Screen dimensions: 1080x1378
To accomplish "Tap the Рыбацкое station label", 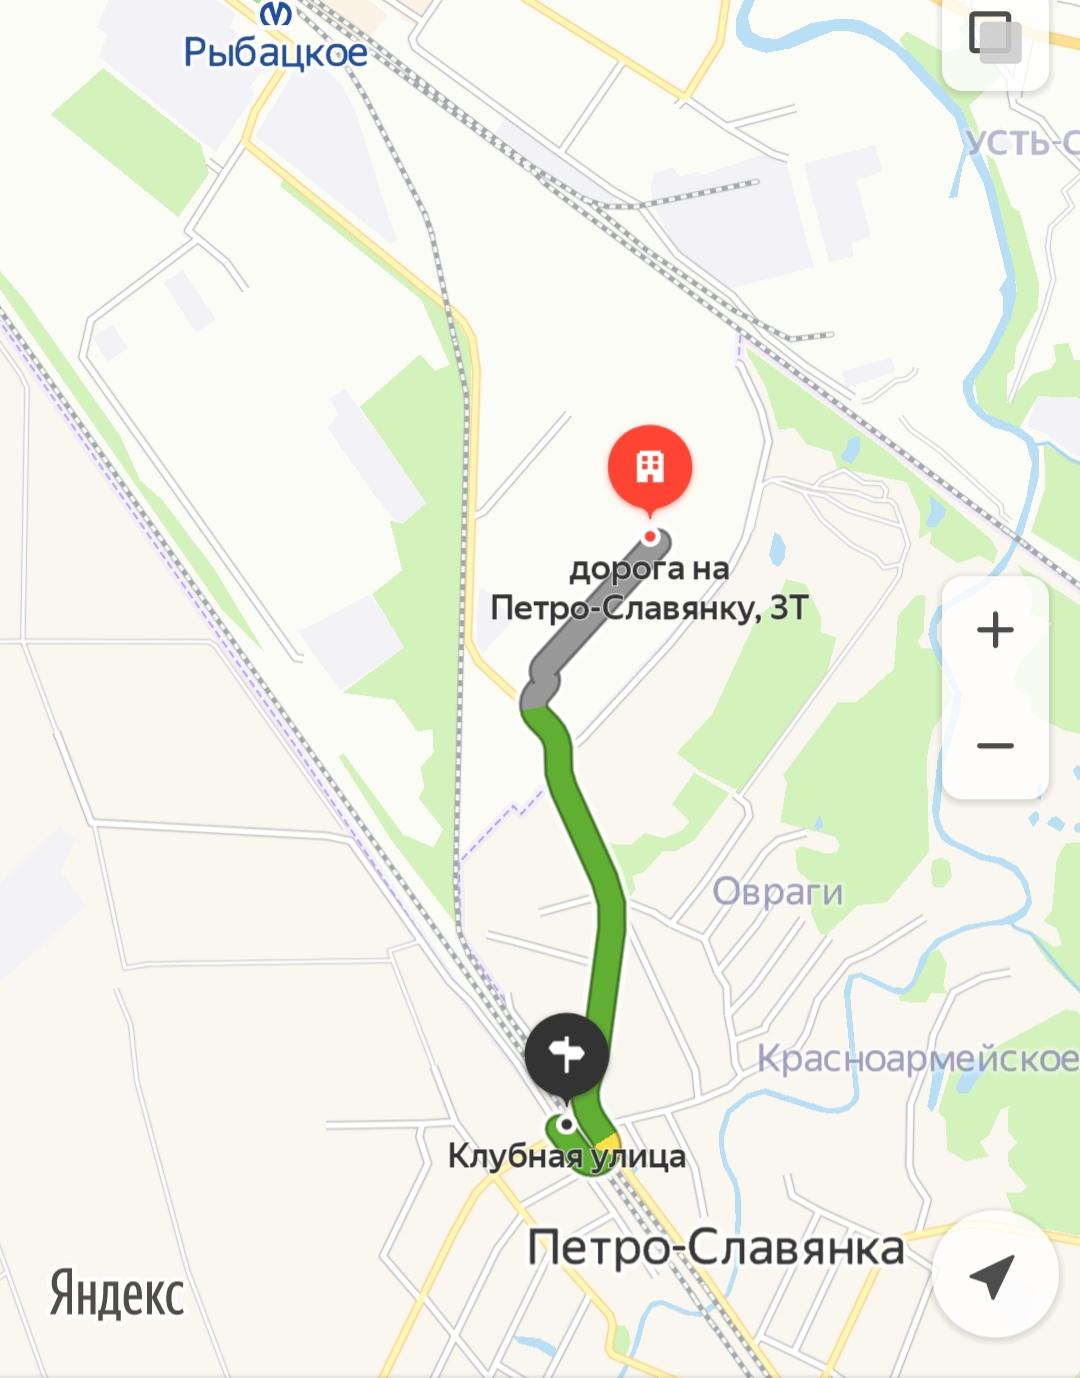I will click(x=276, y=52).
